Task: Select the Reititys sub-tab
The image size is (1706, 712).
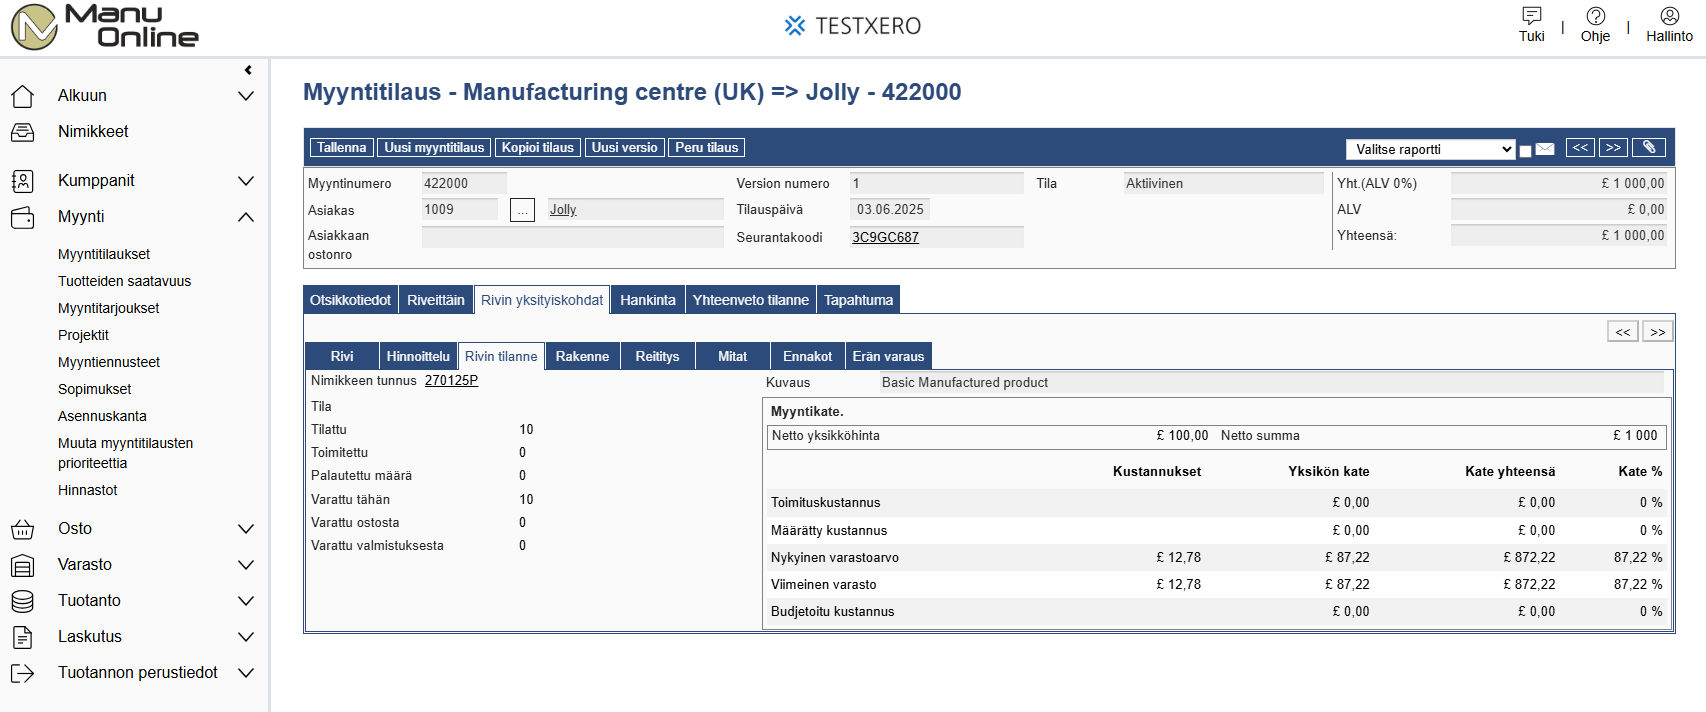Action: [x=657, y=356]
